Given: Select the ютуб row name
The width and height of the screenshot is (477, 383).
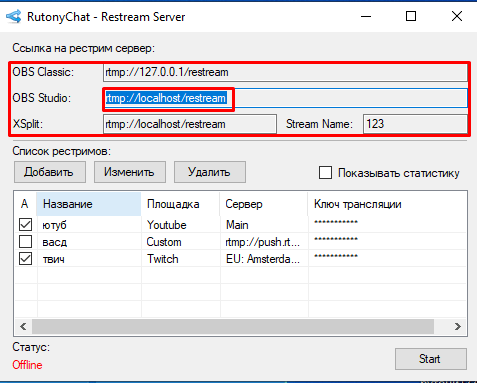Looking at the screenshot, I should (54, 225).
